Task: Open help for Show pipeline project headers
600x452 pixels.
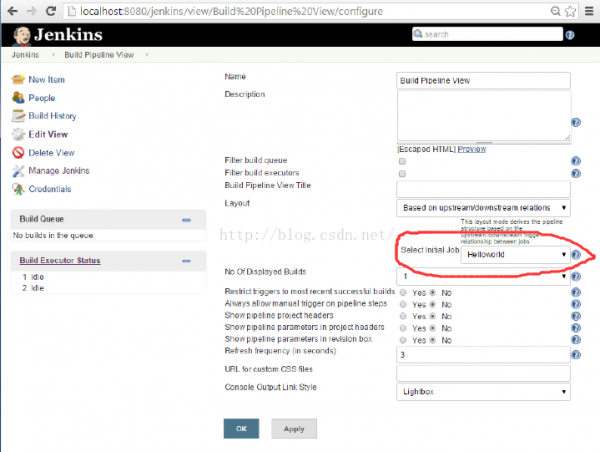Action: tap(576, 316)
